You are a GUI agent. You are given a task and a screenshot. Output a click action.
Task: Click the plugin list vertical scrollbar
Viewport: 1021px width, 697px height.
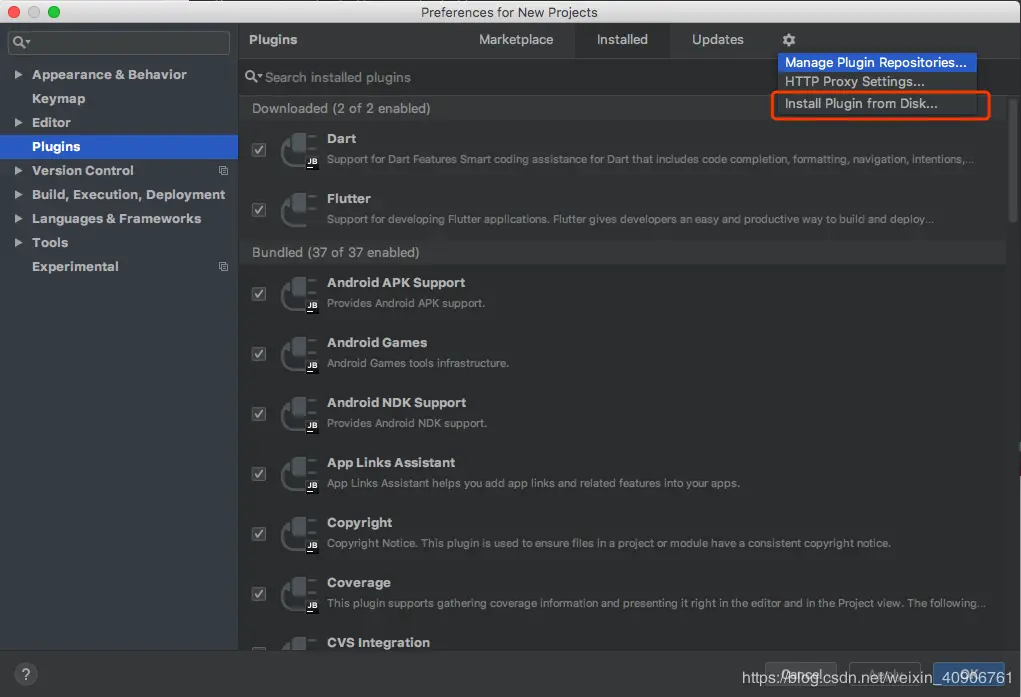(1013, 160)
